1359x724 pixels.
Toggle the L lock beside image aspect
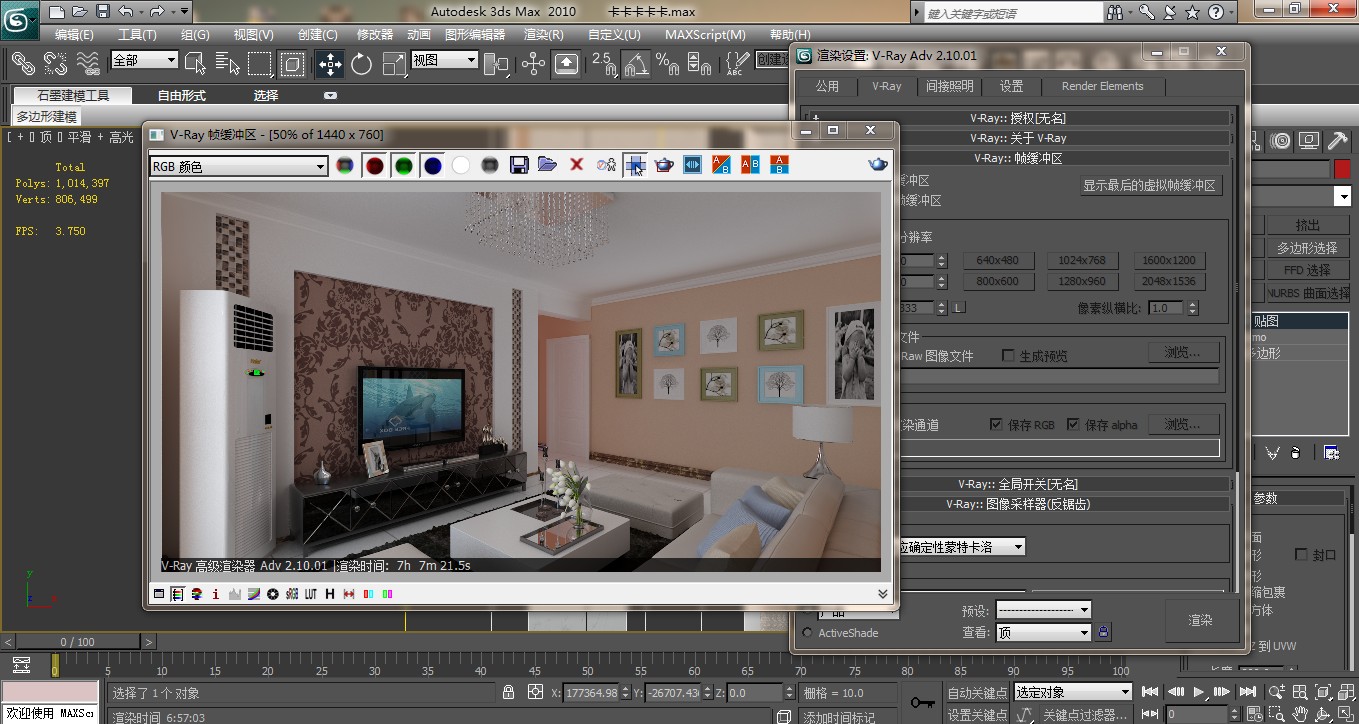958,308
